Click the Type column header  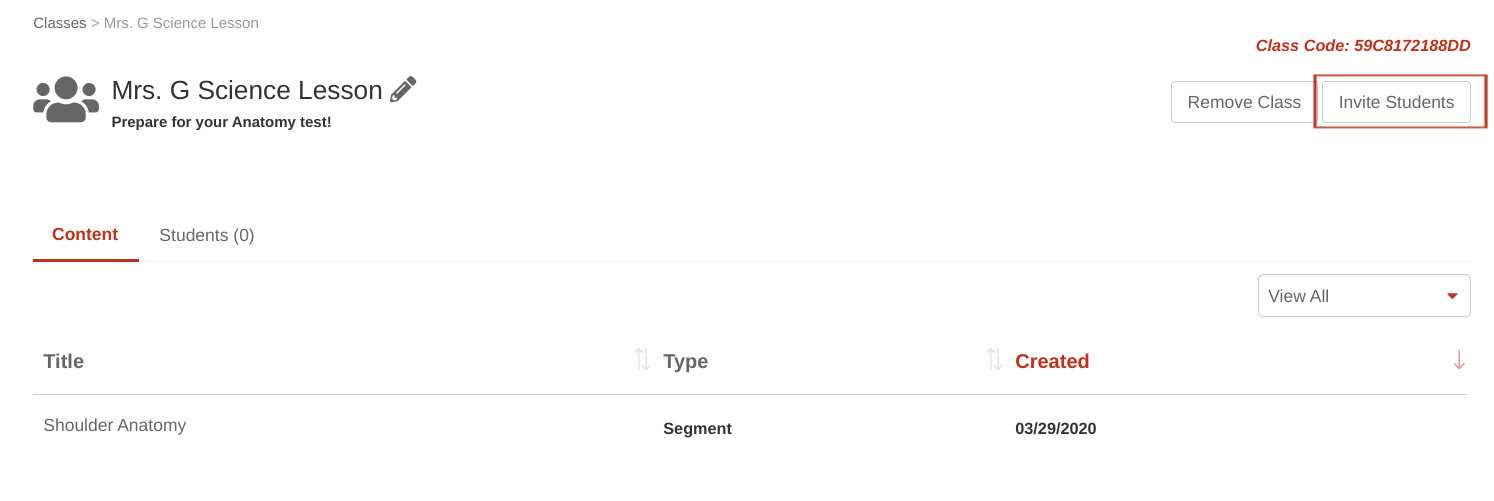tap(685, 361)
